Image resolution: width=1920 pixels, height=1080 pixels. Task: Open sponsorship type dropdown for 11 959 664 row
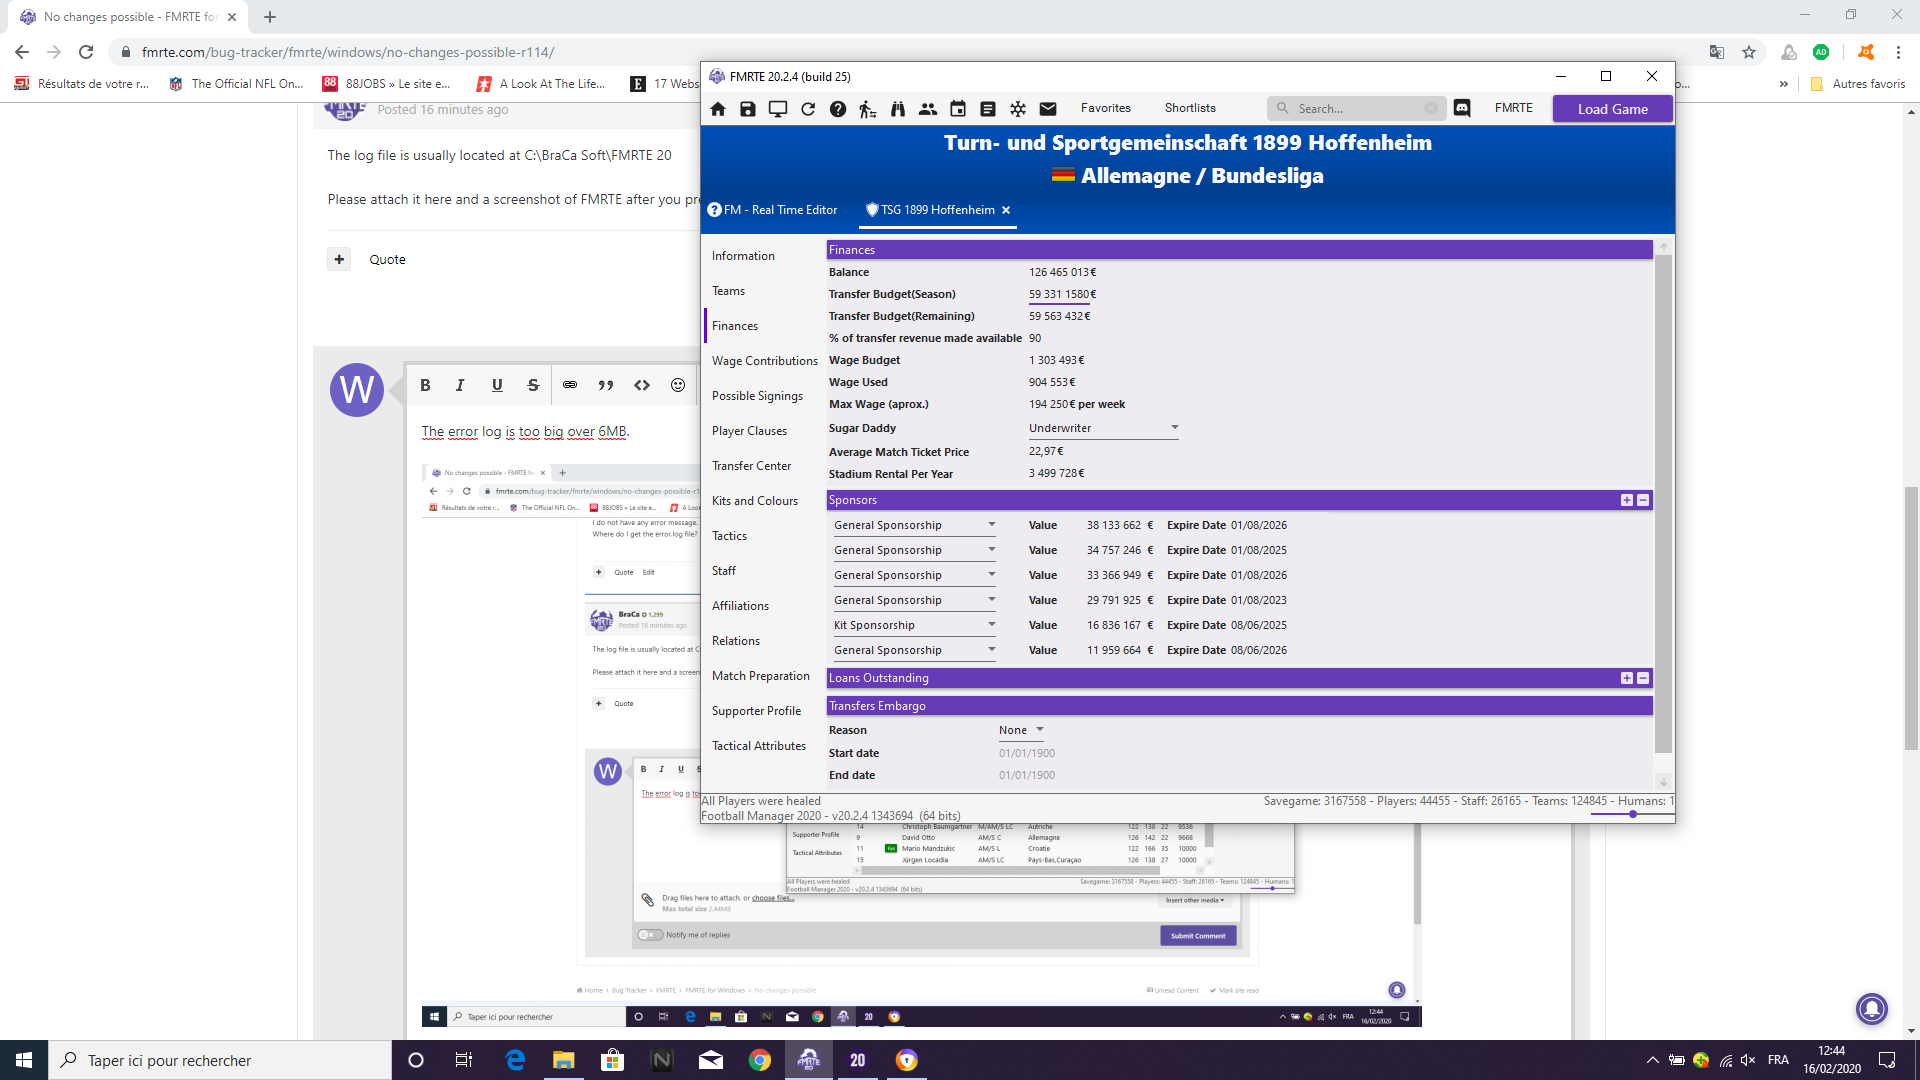[x=915, y=650]
